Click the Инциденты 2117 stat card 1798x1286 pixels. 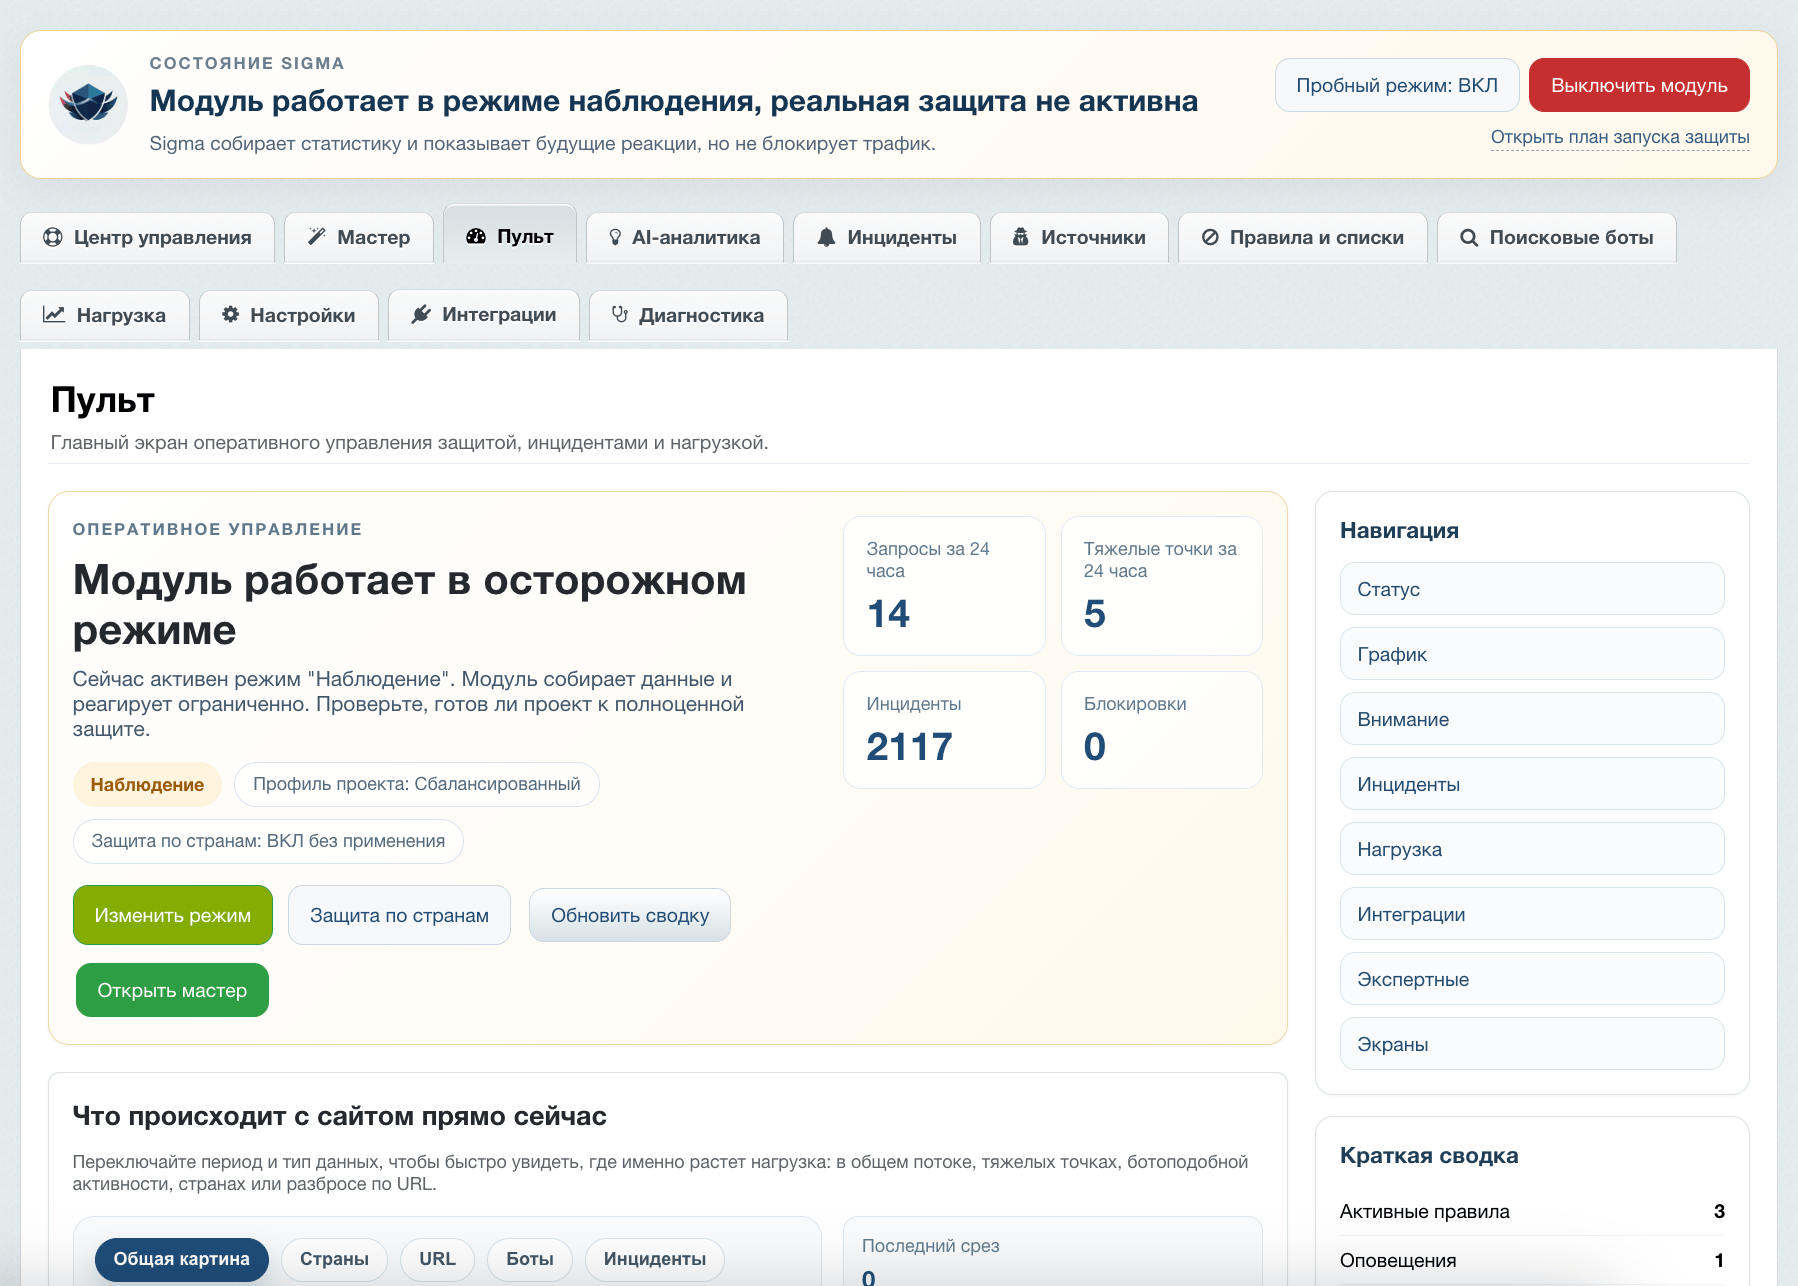click(944, 730)
